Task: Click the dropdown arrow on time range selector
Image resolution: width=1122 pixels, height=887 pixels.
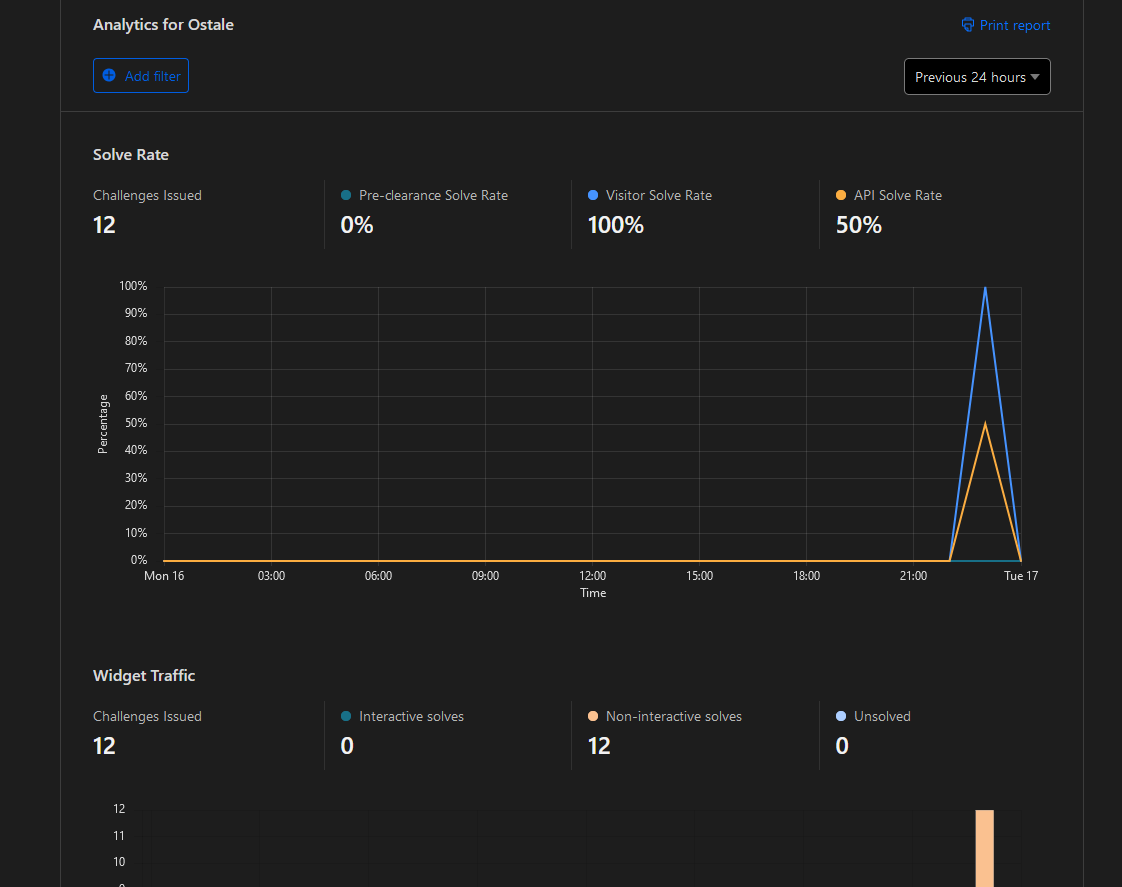Action: tap(1035, 77)
